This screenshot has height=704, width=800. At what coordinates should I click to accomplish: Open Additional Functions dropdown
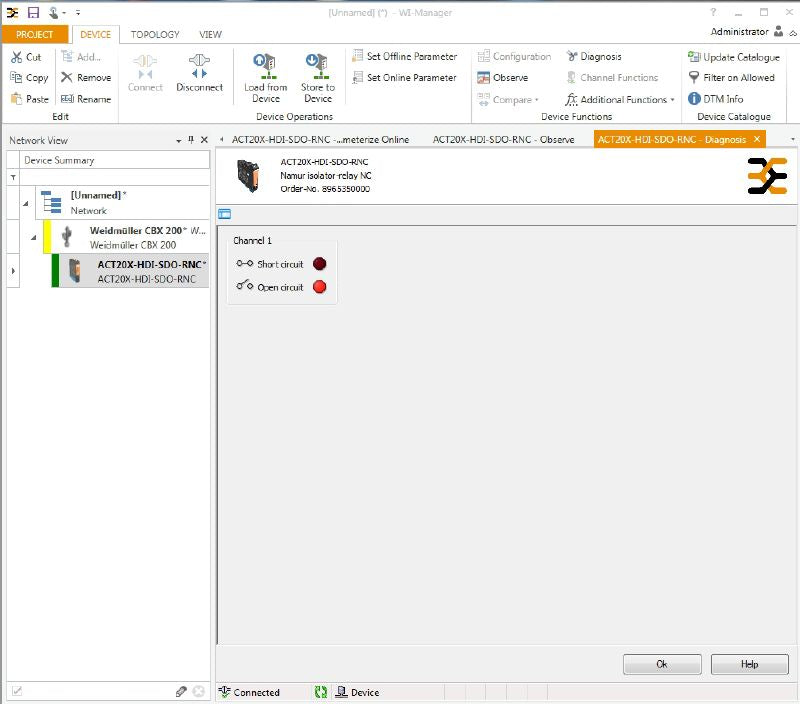point(622,100)
